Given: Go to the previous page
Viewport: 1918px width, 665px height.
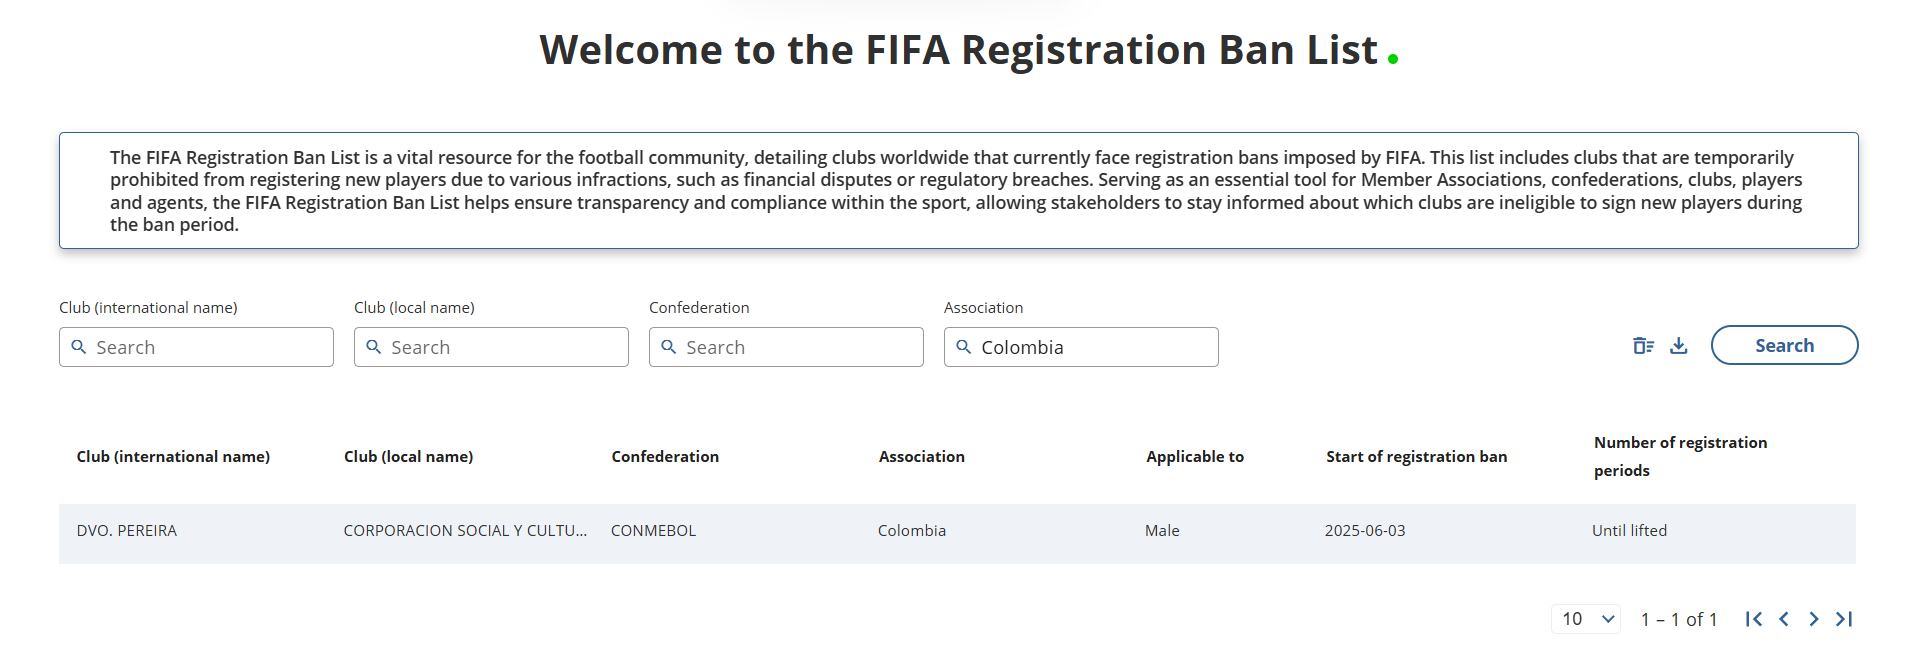Looking at the screenshot, I should (1783, 620).
